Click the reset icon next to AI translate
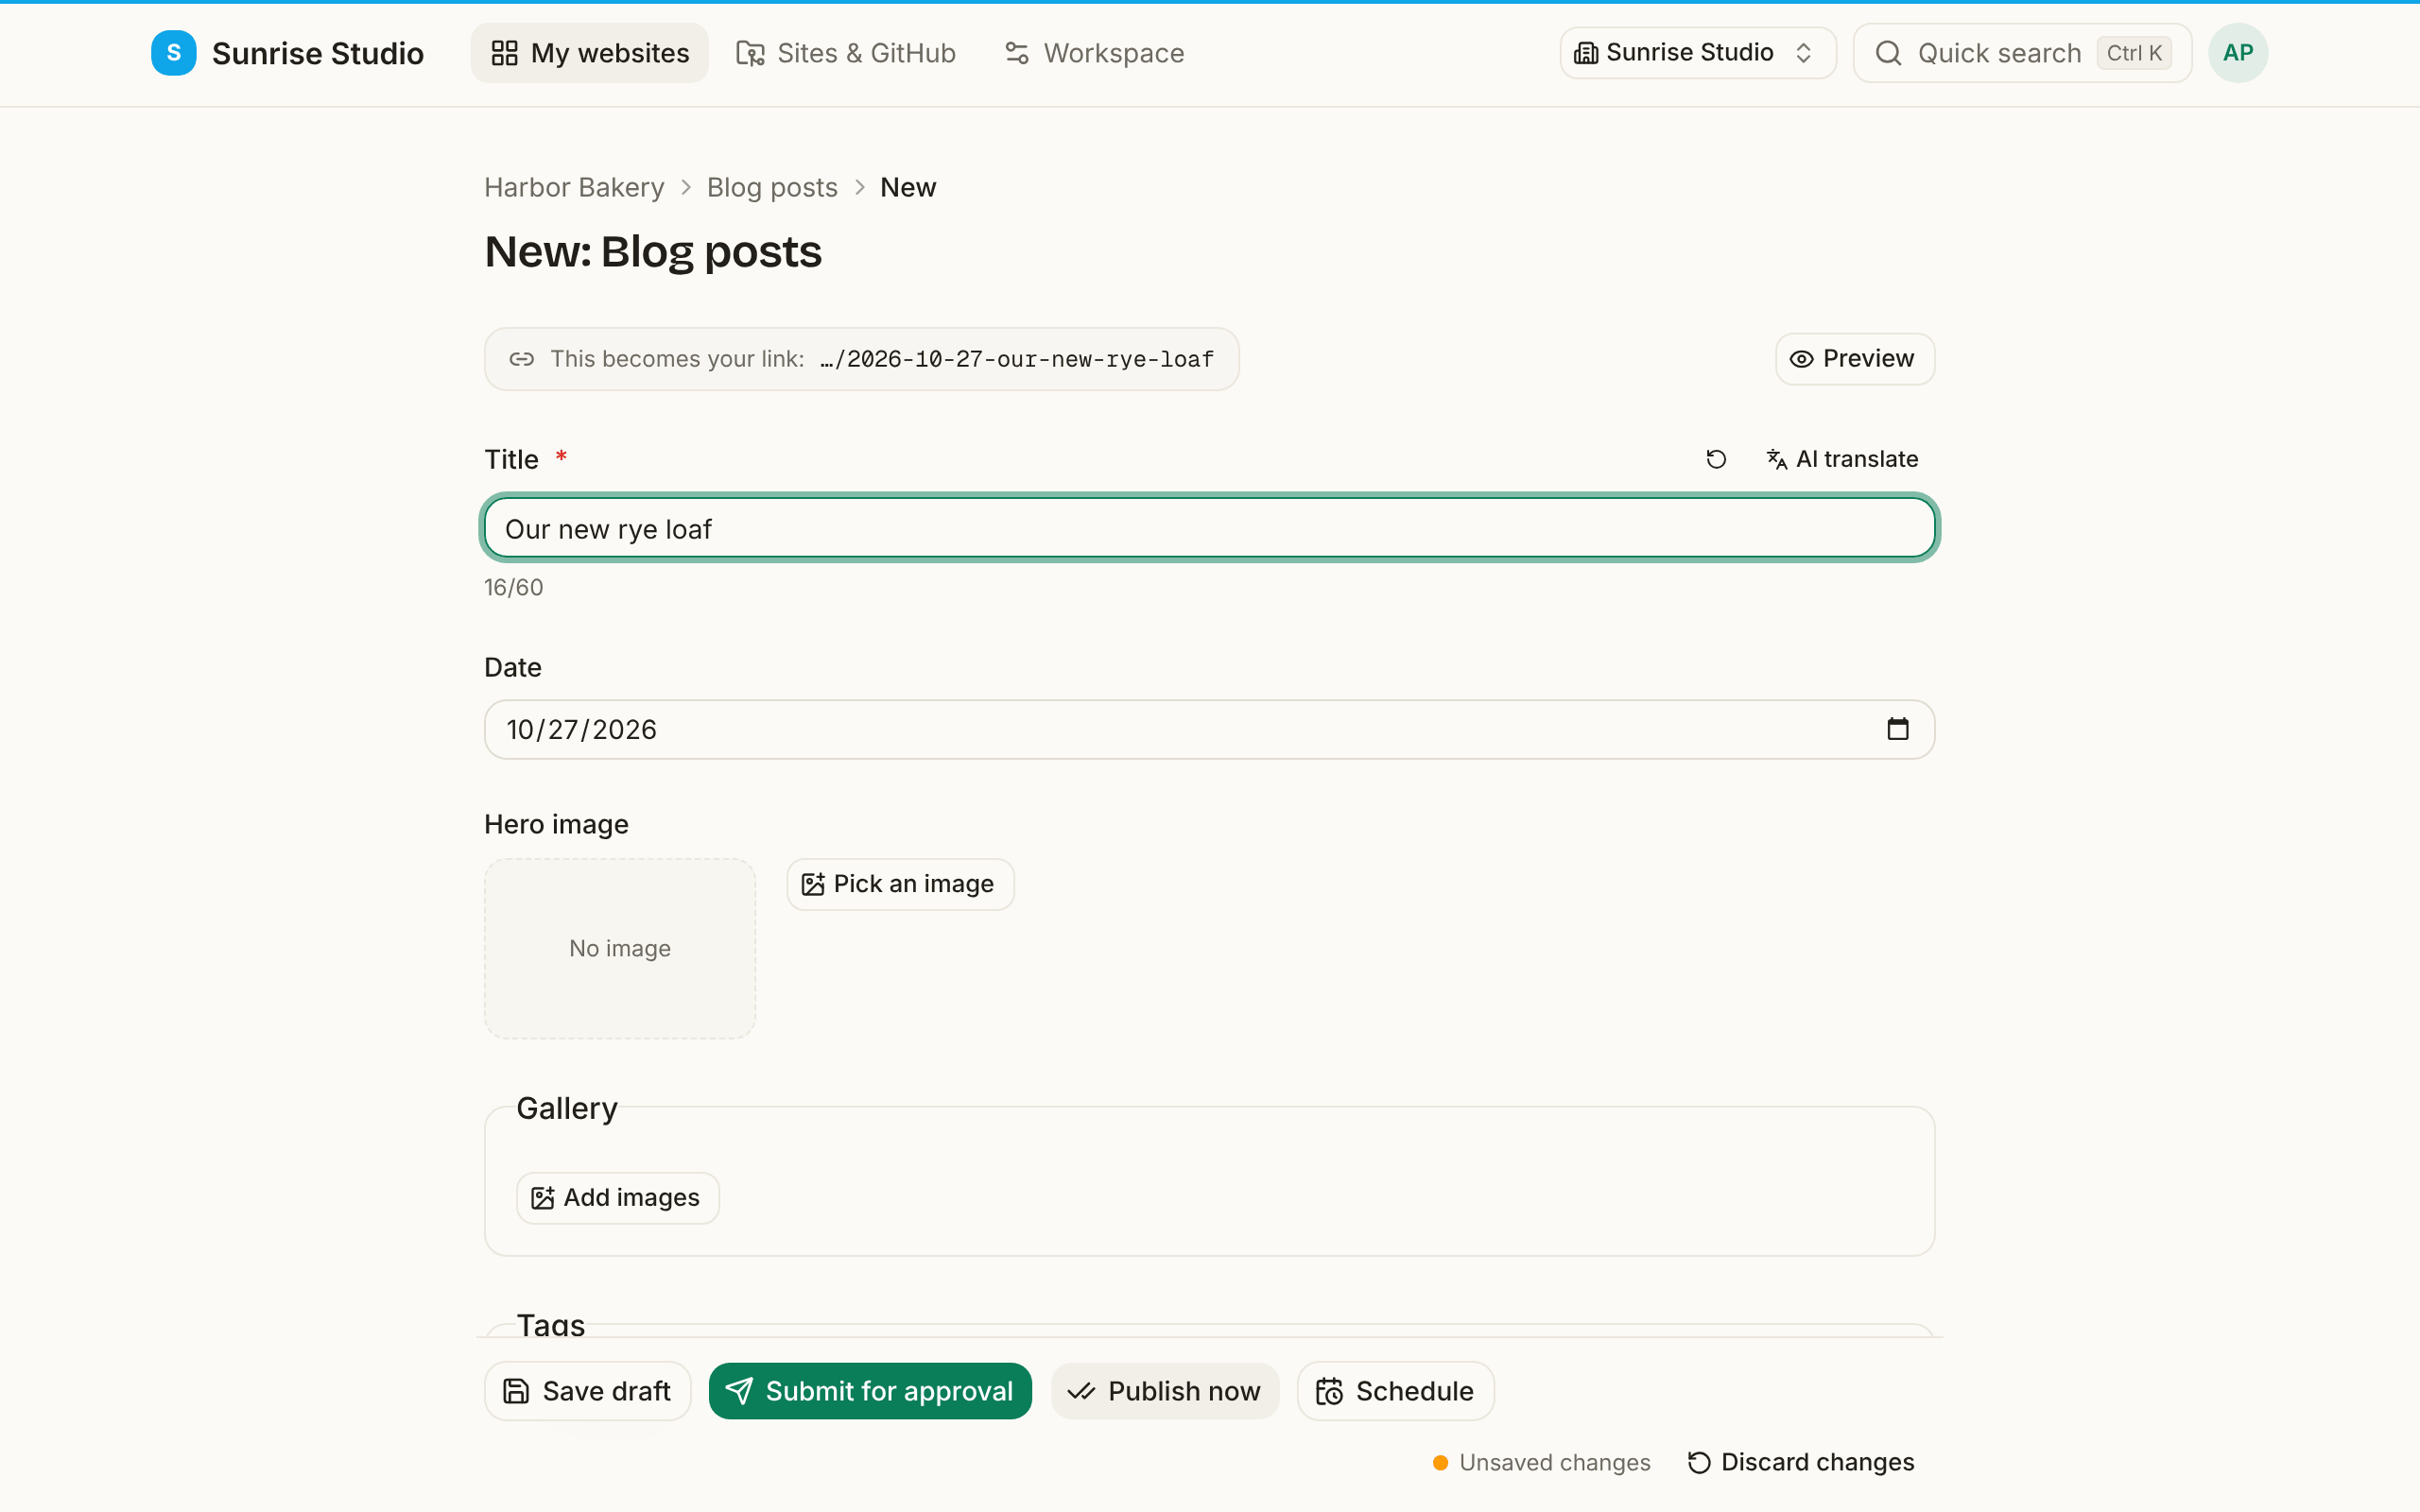The height and width of the screenshot is (1512, 2420). (x=1716, y=459)
